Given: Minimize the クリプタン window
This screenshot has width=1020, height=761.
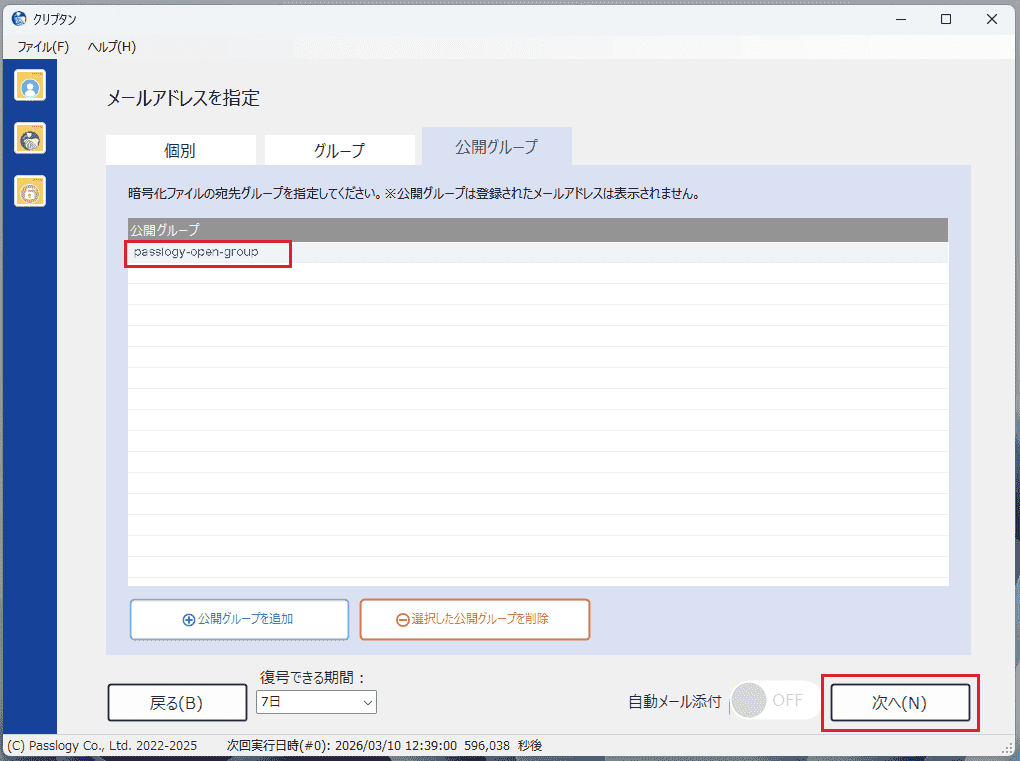Looking at the screenshot, I should click(x=899, y=19).
